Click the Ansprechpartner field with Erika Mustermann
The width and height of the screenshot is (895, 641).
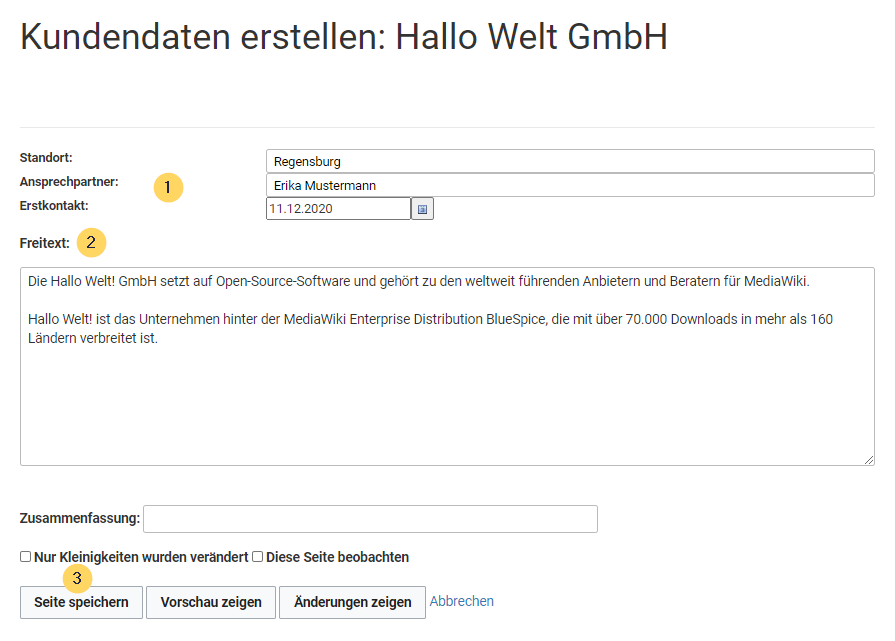point(570,185)
